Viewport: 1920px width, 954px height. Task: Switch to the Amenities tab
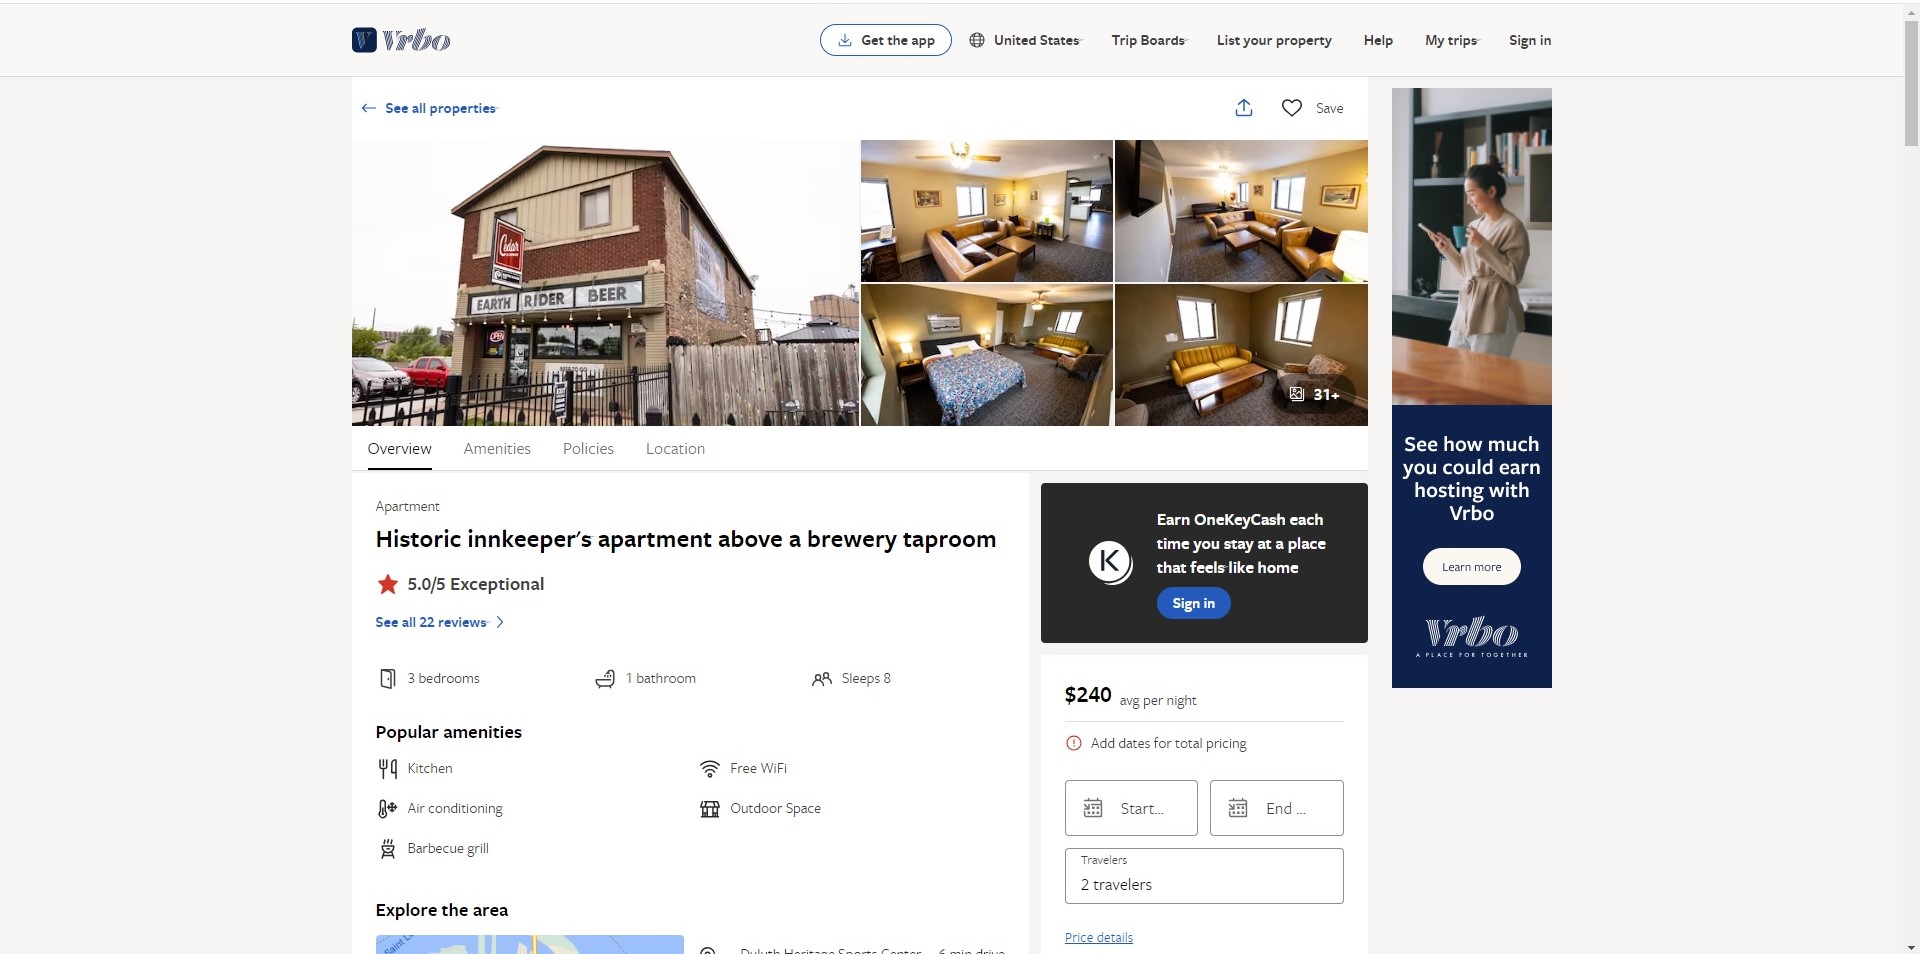(x=497, y=449)
